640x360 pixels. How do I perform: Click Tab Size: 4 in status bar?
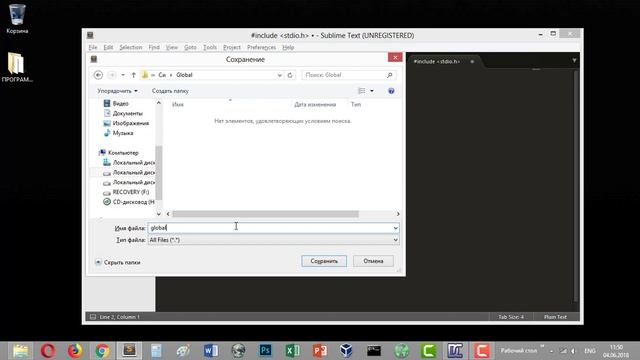[x=511, y=317]
